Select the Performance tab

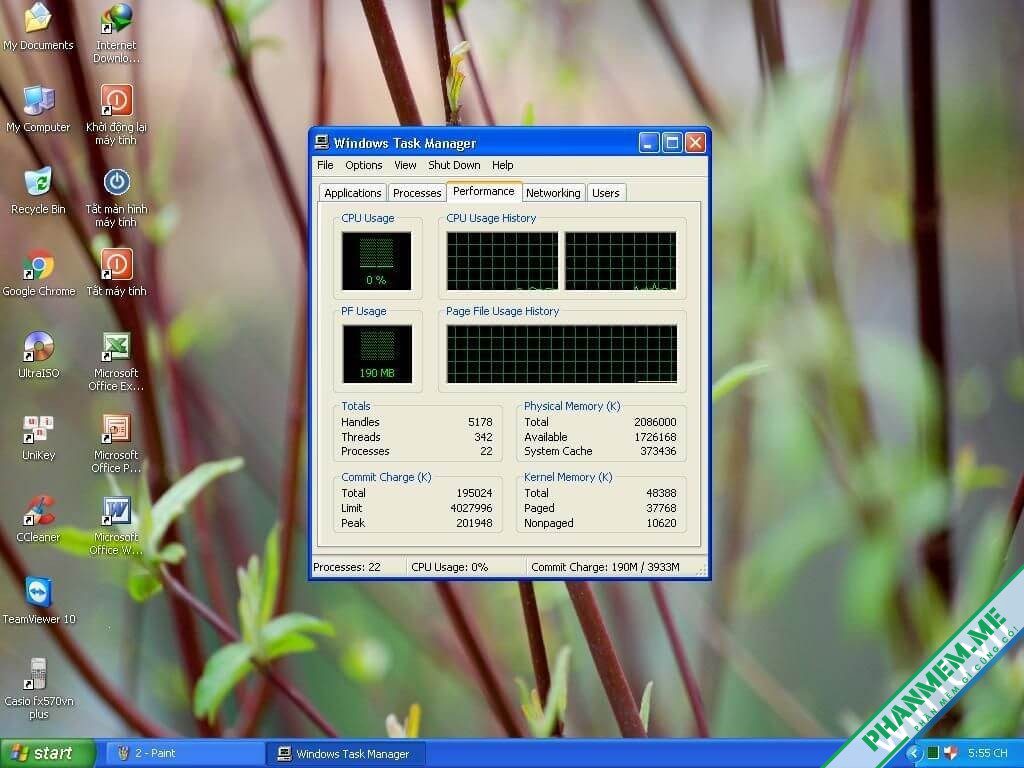[484, 191]
